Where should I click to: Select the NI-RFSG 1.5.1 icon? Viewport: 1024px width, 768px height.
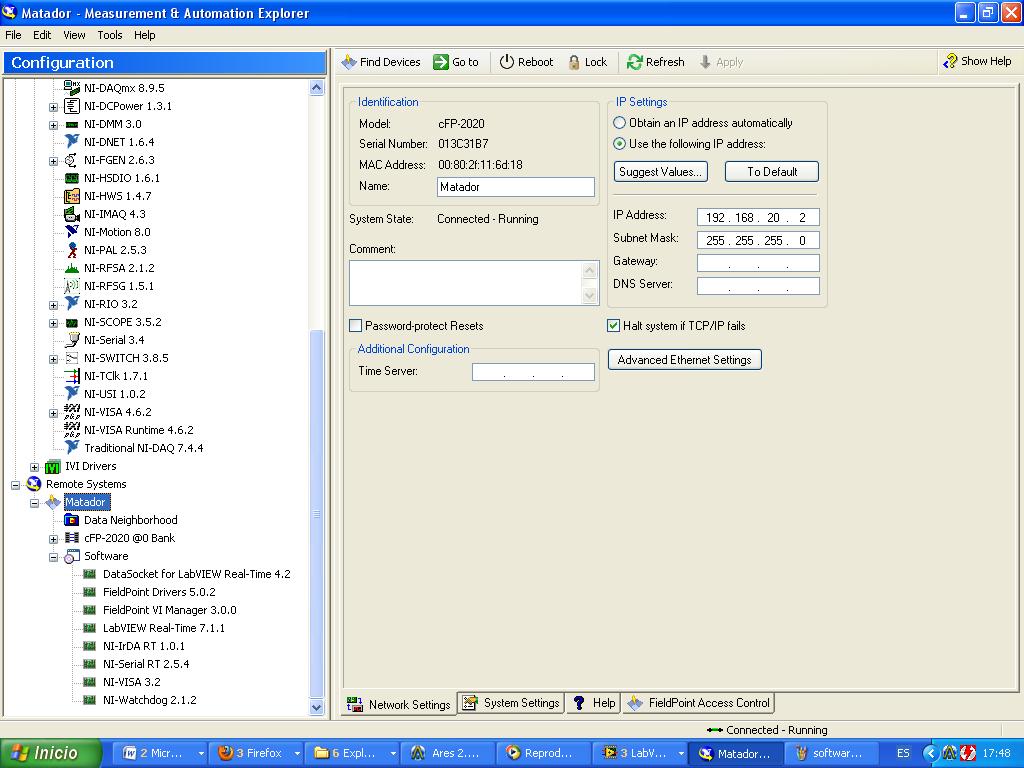[x=72, y=286]
